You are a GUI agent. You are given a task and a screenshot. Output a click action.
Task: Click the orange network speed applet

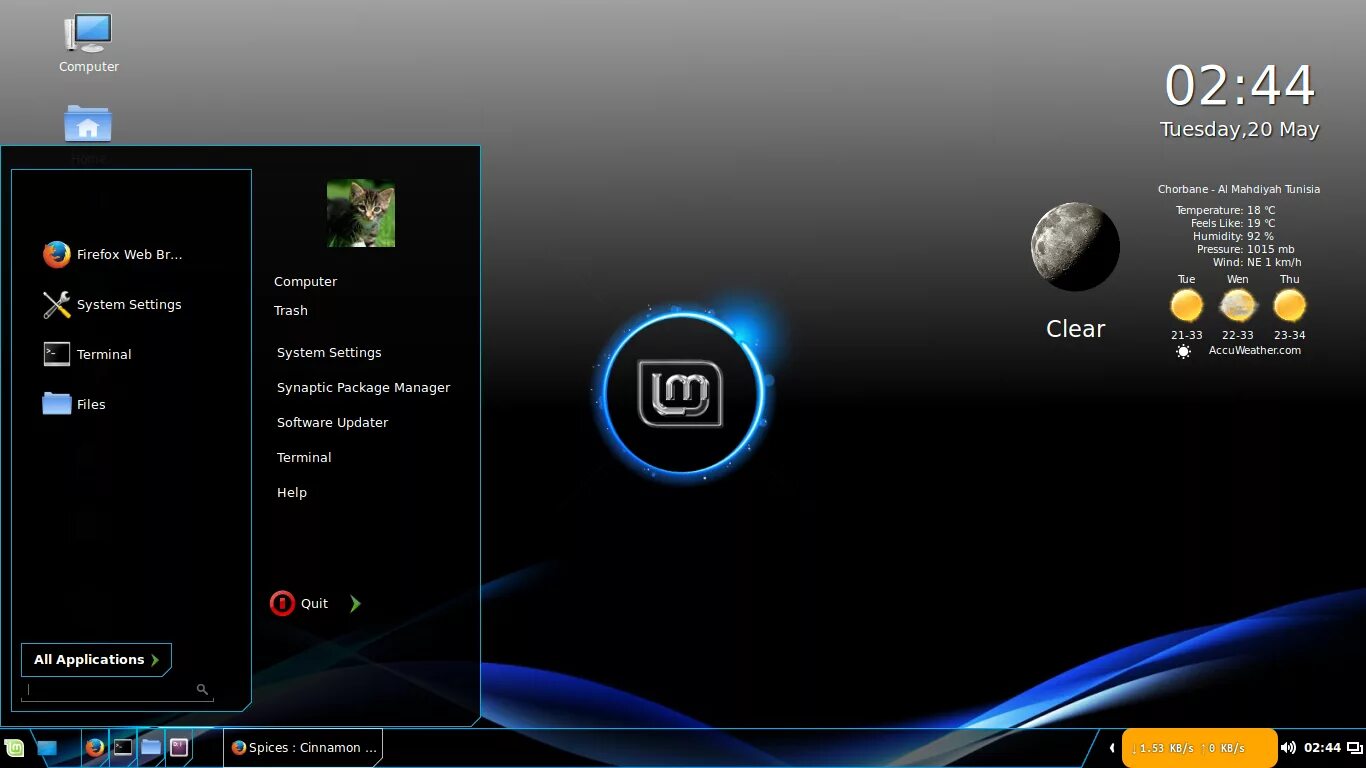(1199, 748)
